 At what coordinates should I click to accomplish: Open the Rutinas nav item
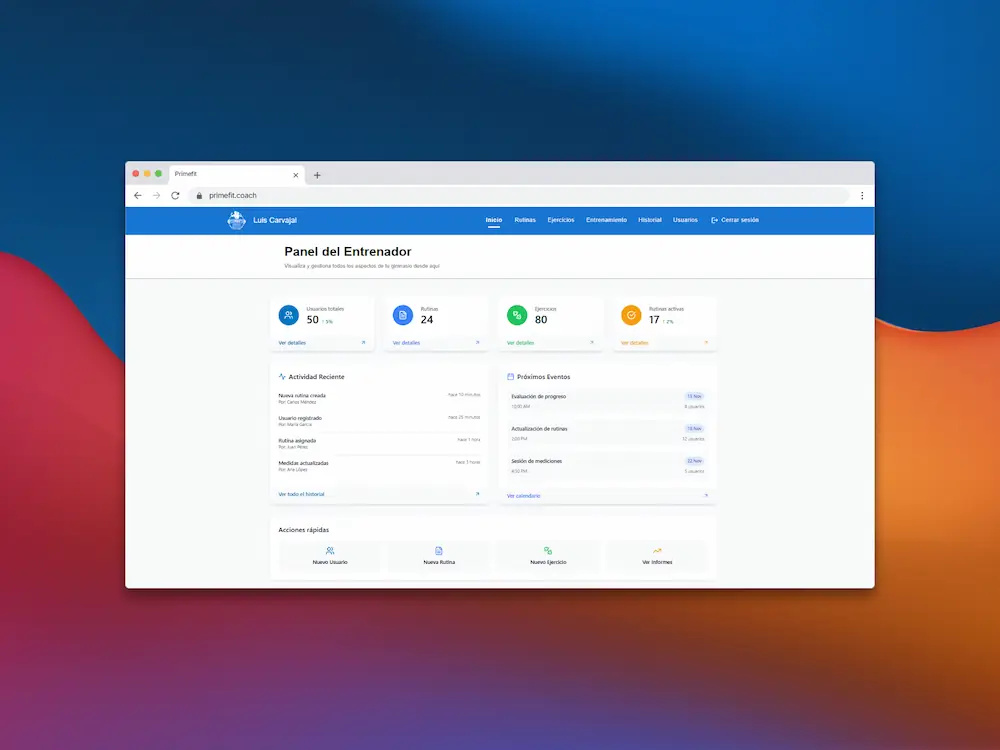point(525,220)
